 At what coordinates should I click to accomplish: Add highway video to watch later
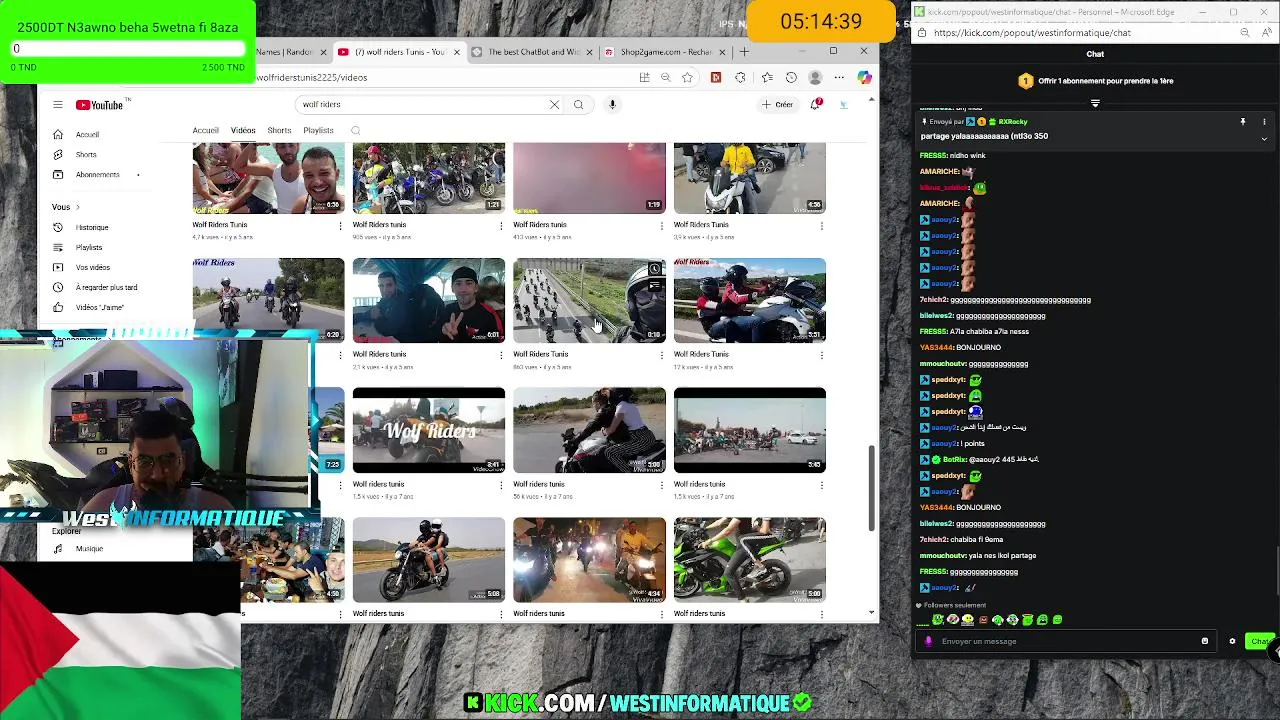(x=655, y=269)
